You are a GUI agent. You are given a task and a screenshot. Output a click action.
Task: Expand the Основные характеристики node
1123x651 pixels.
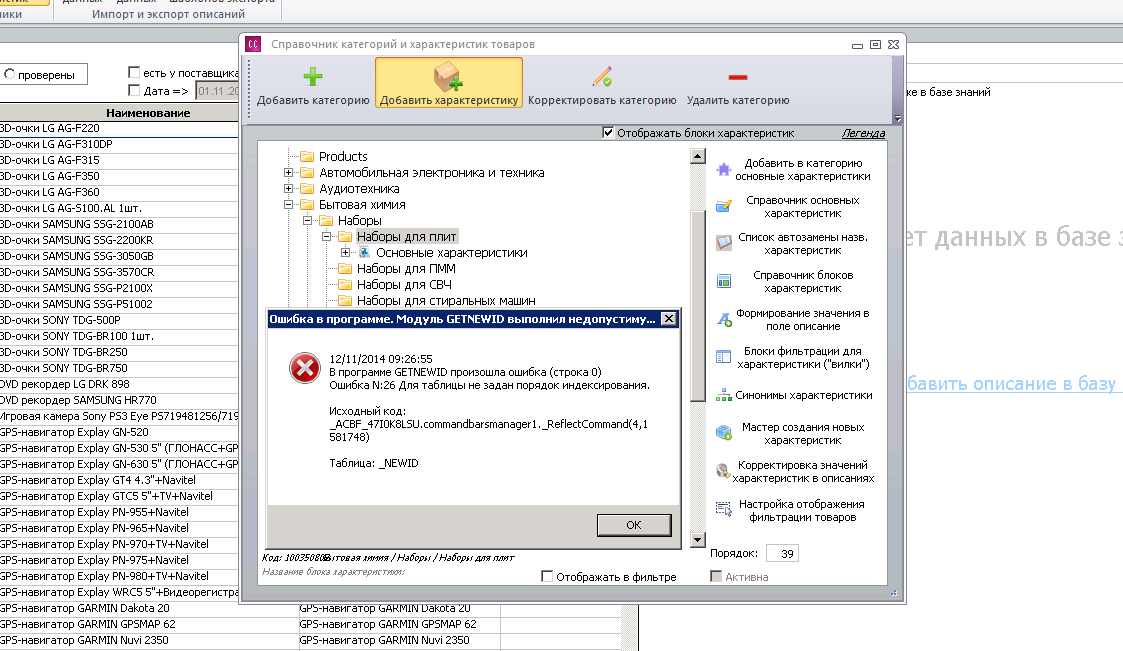pyautogui.click(x=345, y=252)
